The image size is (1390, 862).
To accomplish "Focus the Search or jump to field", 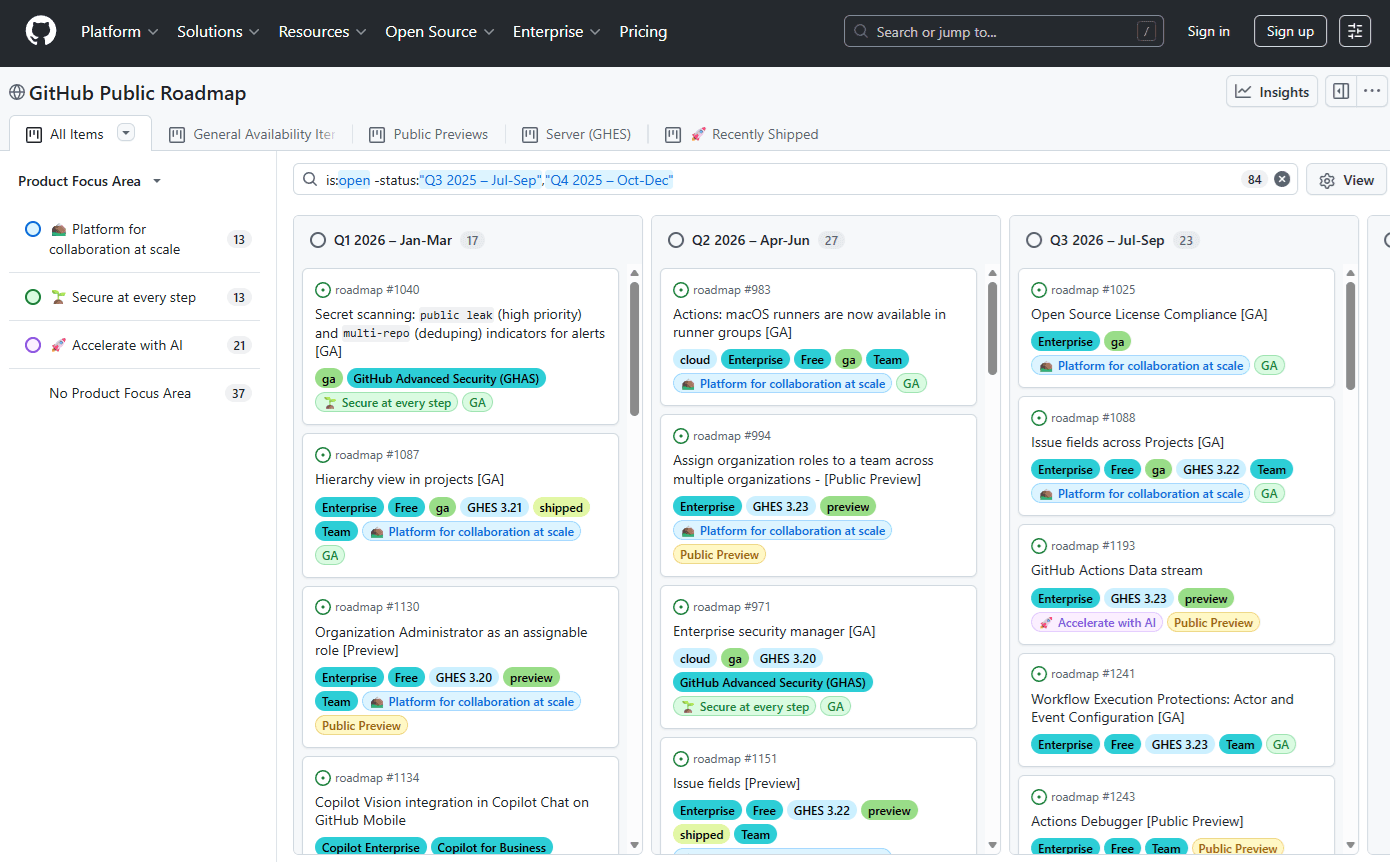I will 1006,32.
